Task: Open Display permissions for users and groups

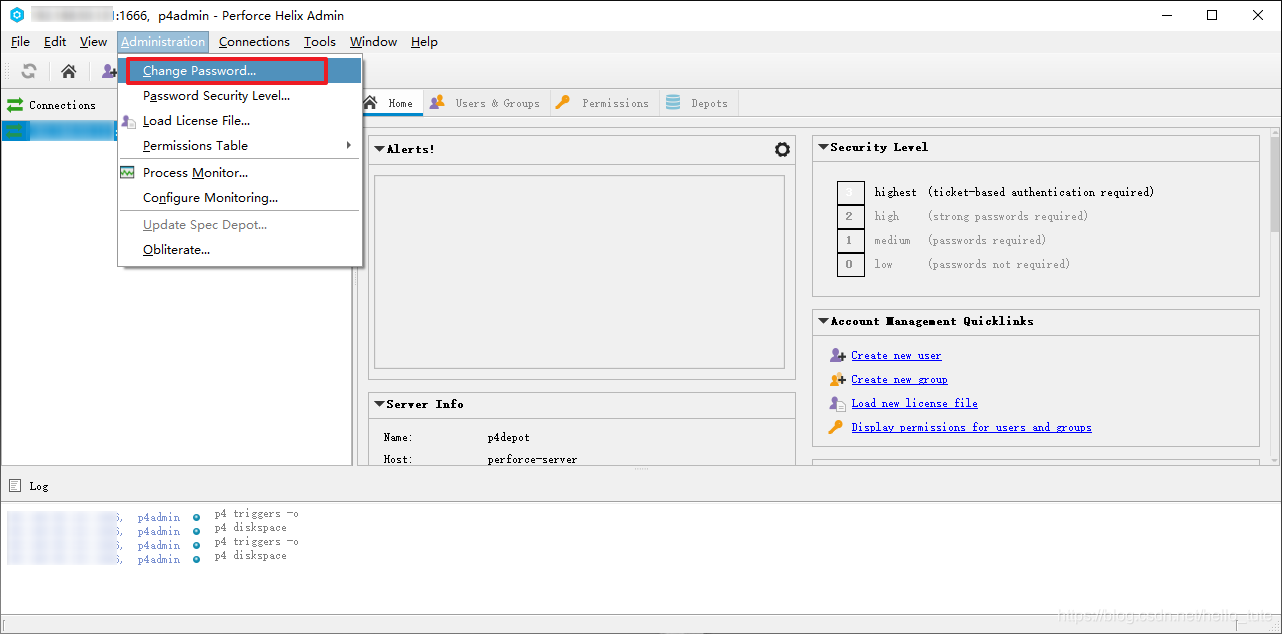Action: pyautogui.click(x=971, y=427)
